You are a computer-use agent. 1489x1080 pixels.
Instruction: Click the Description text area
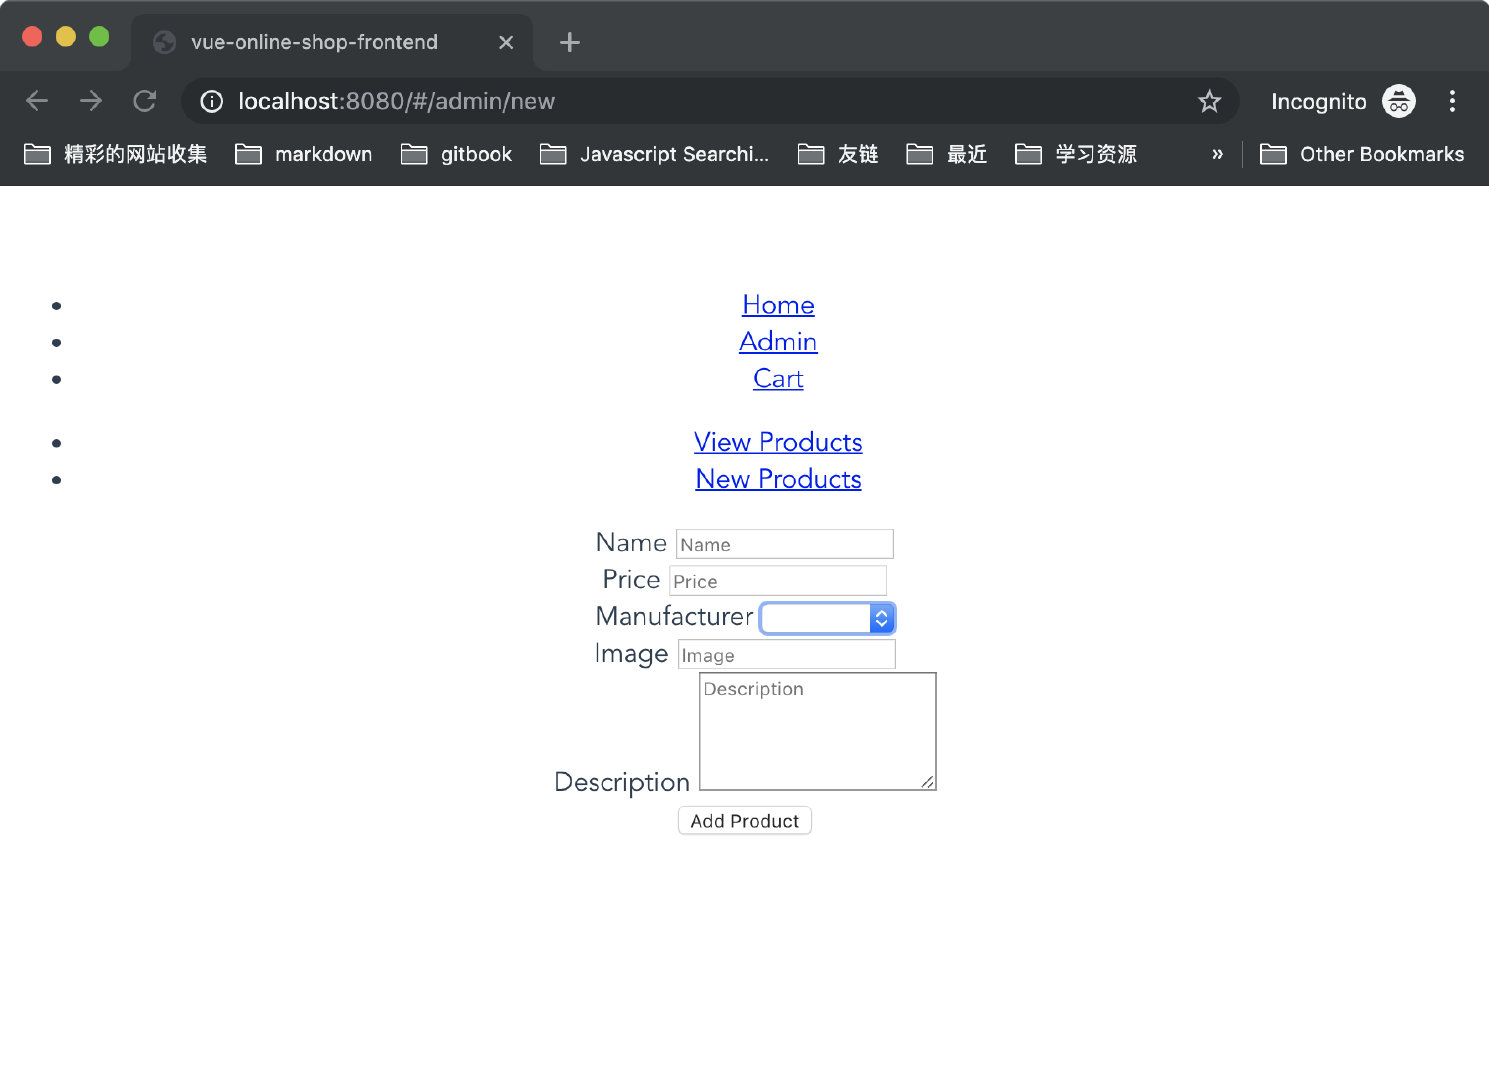[818, 731]
